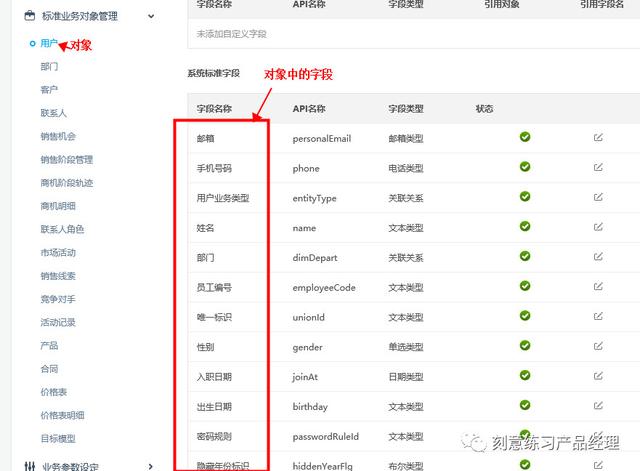Click the 唯一标识 field name cell
Image resolution: width=640 pixels, height=471 pixels.
(x=214, y=317)
